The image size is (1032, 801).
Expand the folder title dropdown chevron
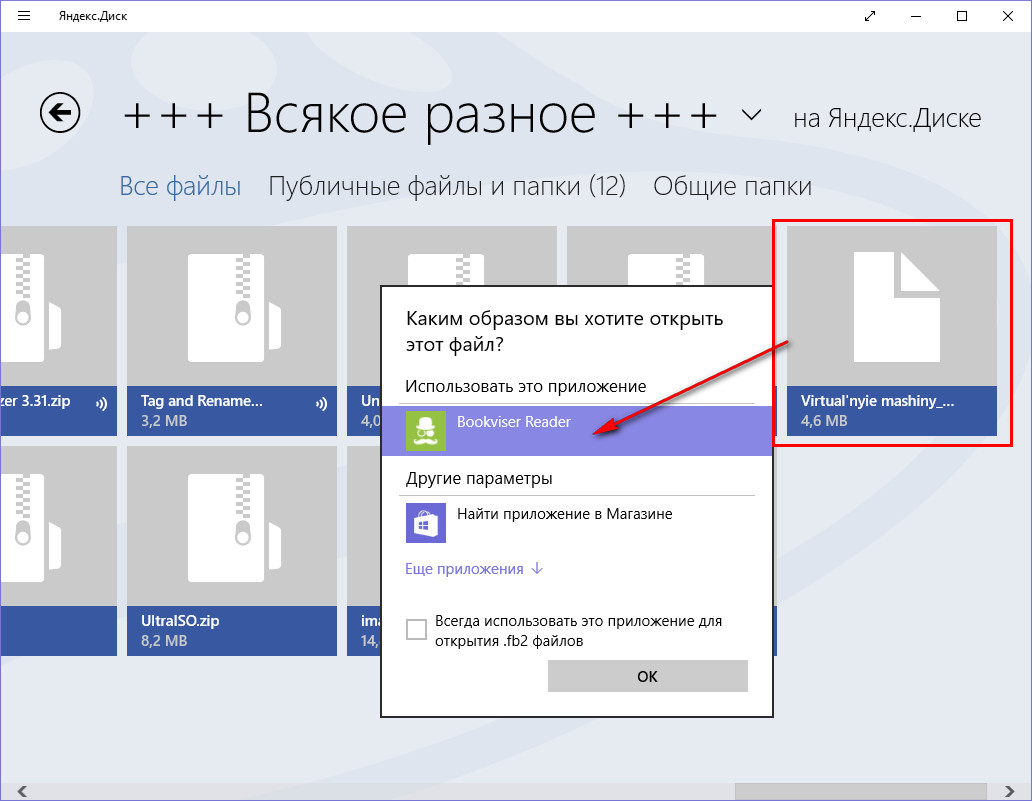(x=751, y=115)
